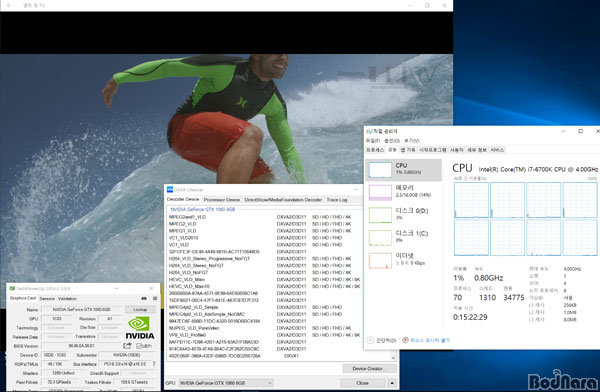Click the fewer details arrow icon in Task Manager

370,340
